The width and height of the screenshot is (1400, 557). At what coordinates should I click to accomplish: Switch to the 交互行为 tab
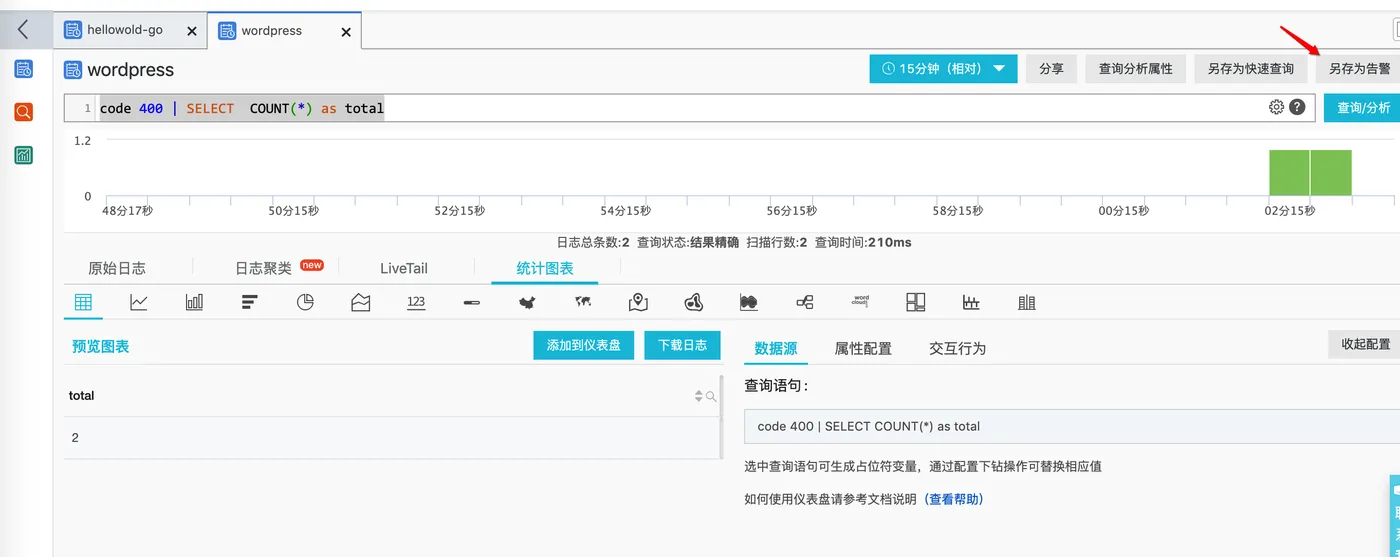(957, 348)
